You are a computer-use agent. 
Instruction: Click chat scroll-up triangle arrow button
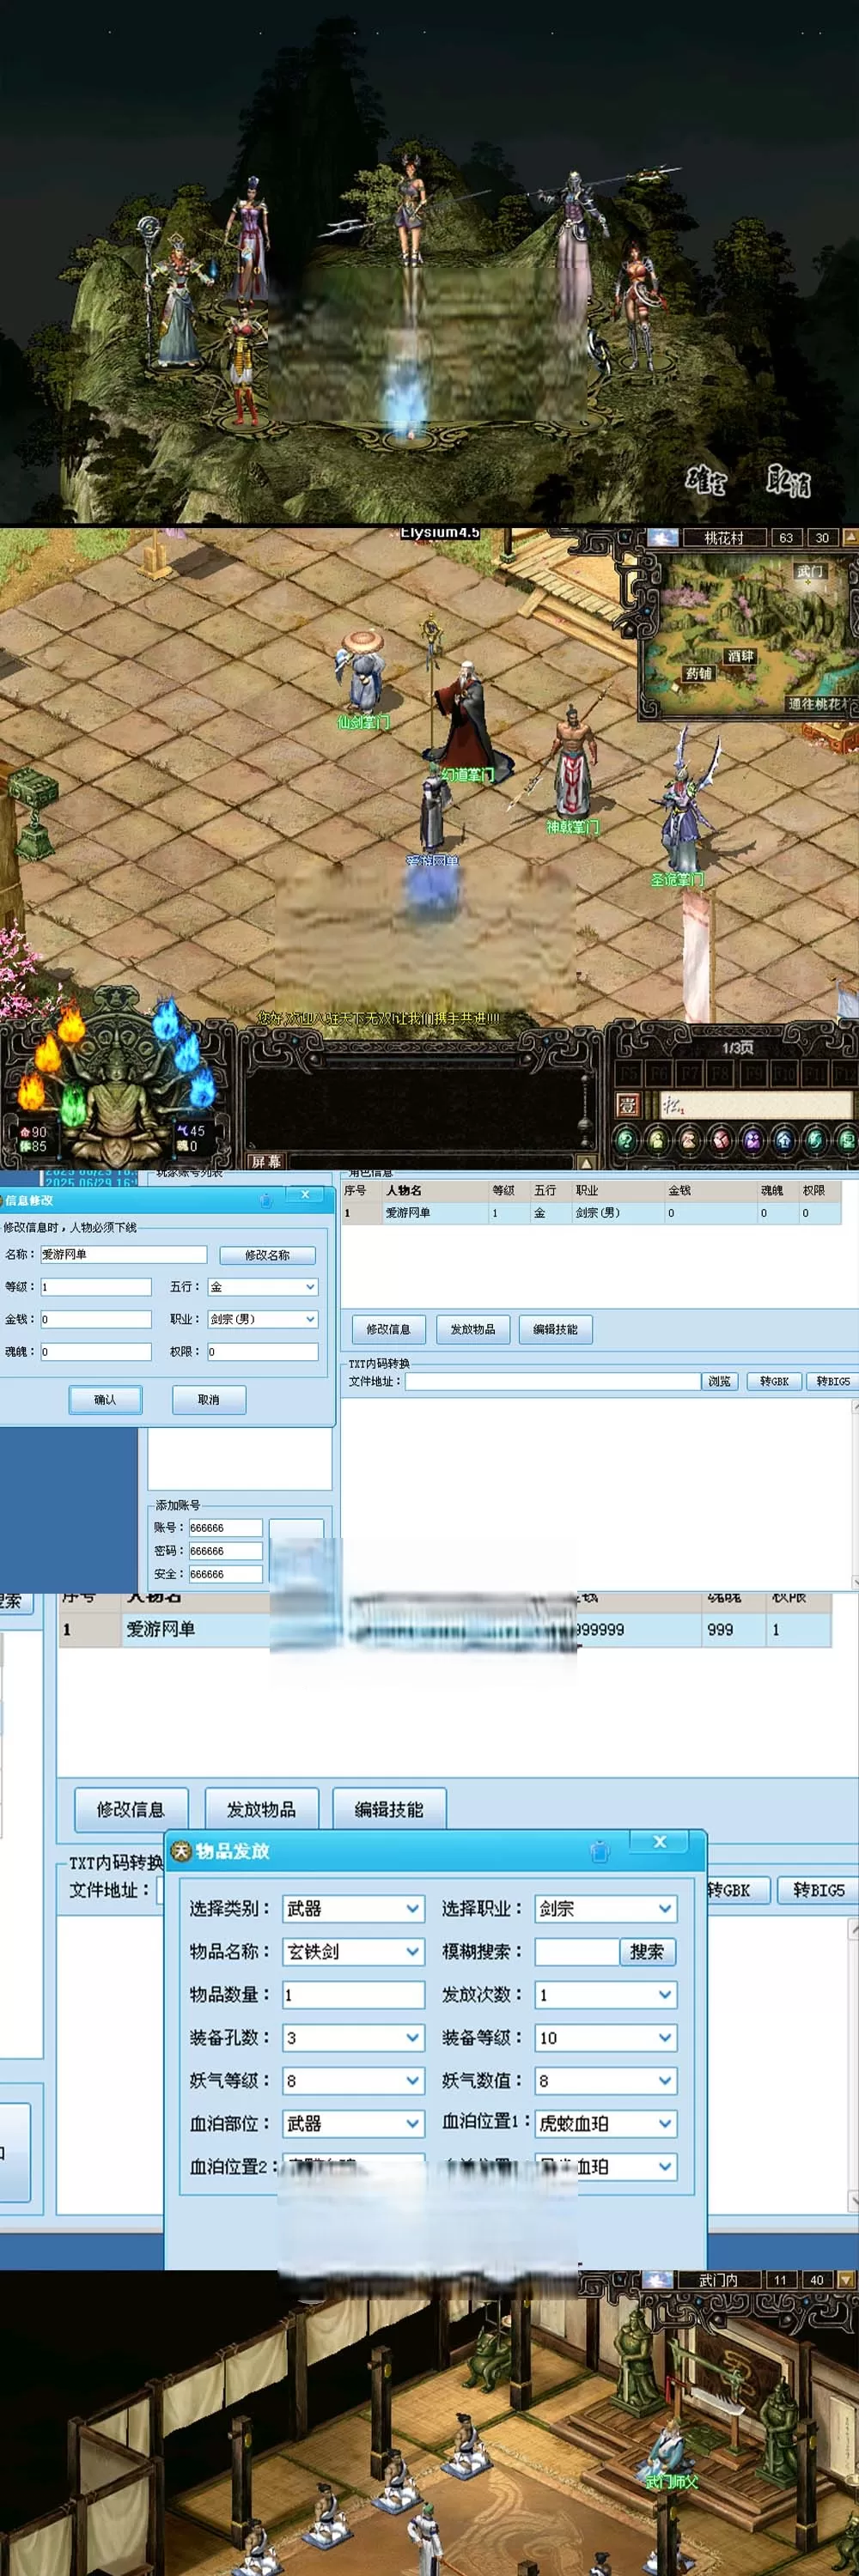pyautogui.click(x=586, y=1162)
